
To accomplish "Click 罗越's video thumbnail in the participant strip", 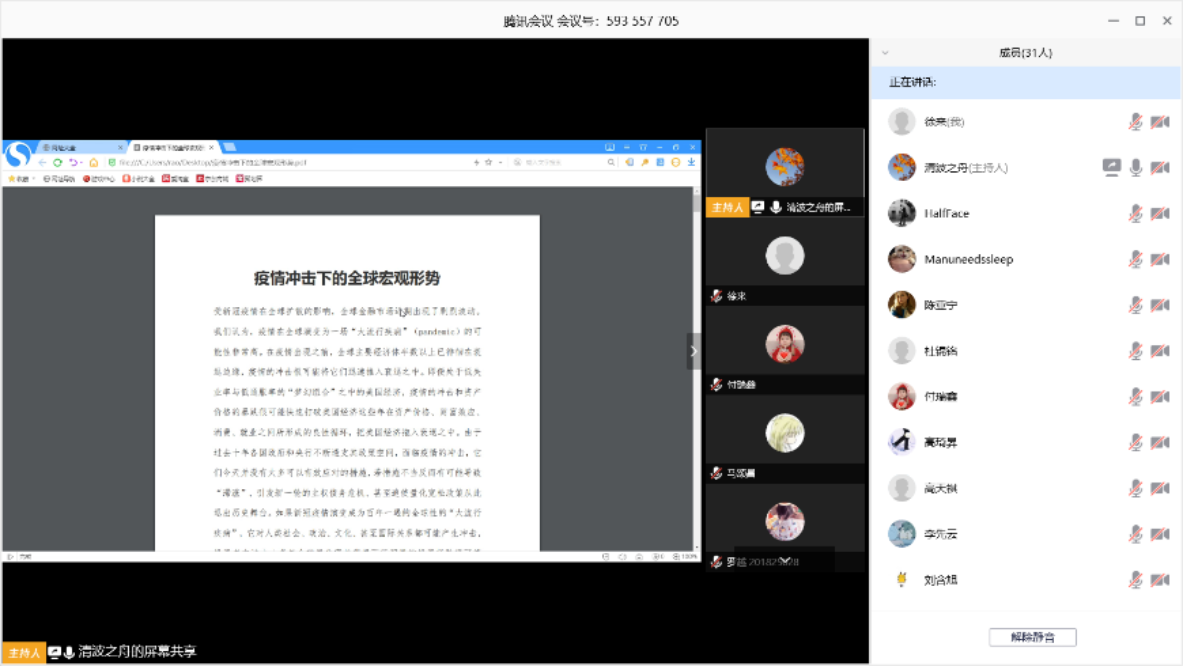I will (785, 520).
